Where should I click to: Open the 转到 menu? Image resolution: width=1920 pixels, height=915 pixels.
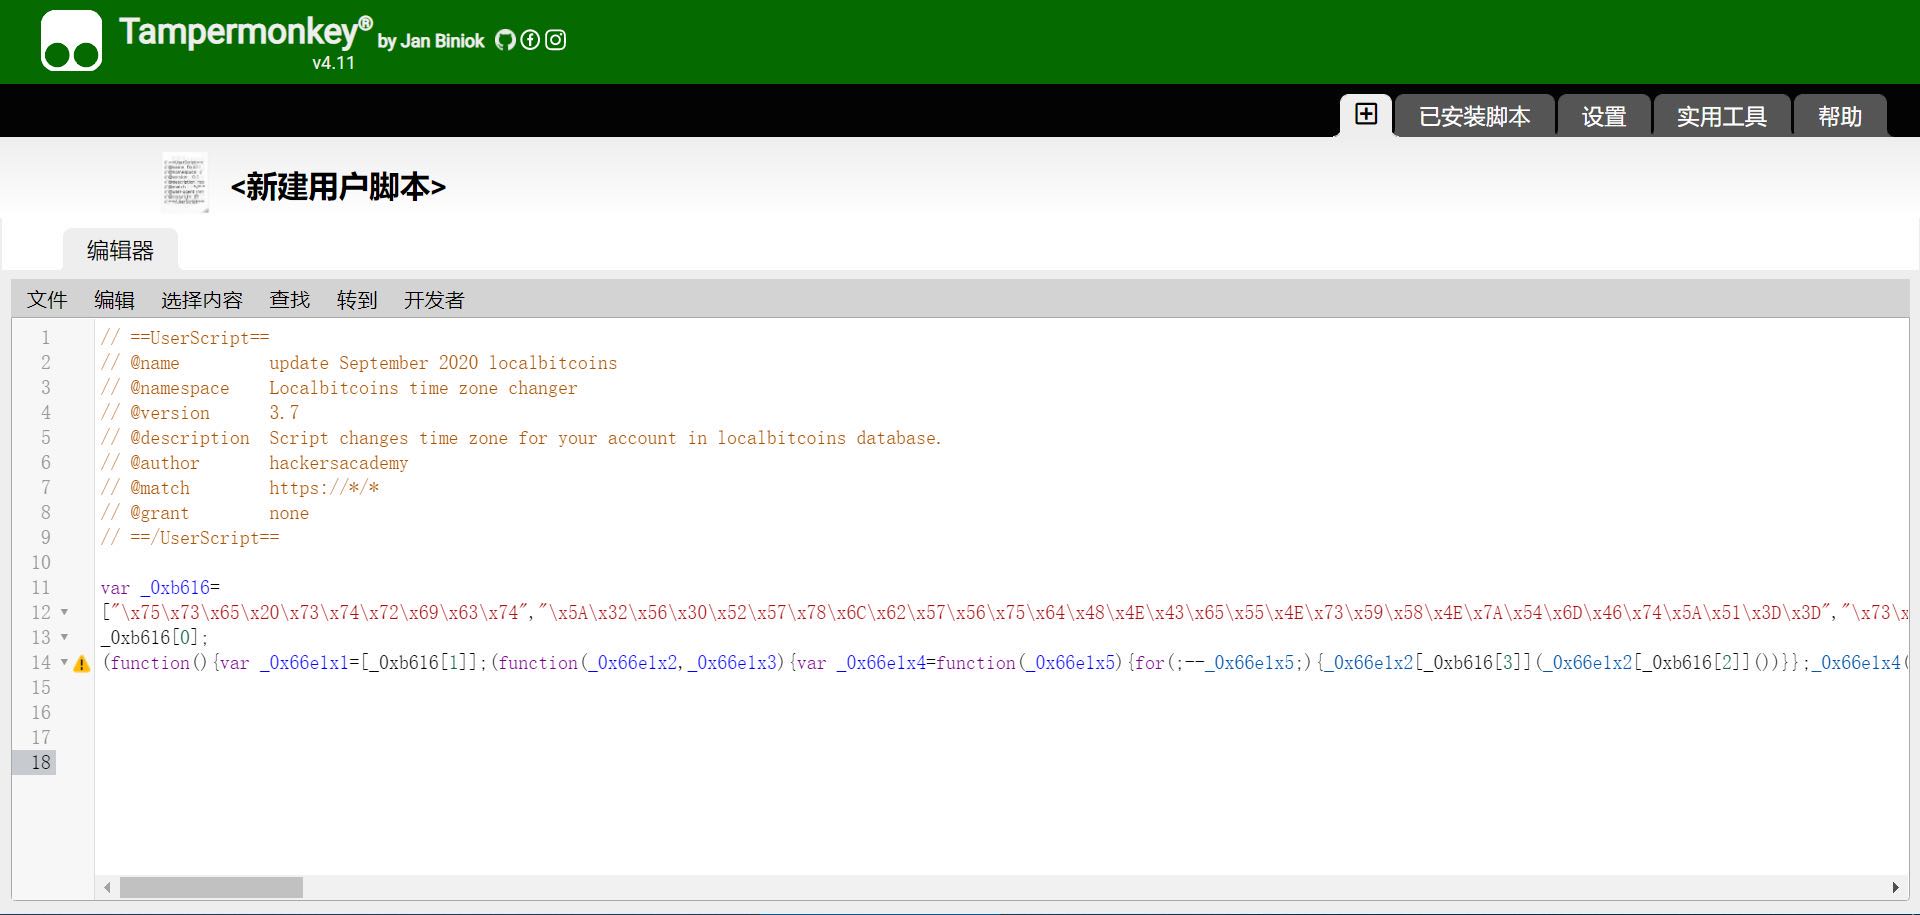(357, 300)
